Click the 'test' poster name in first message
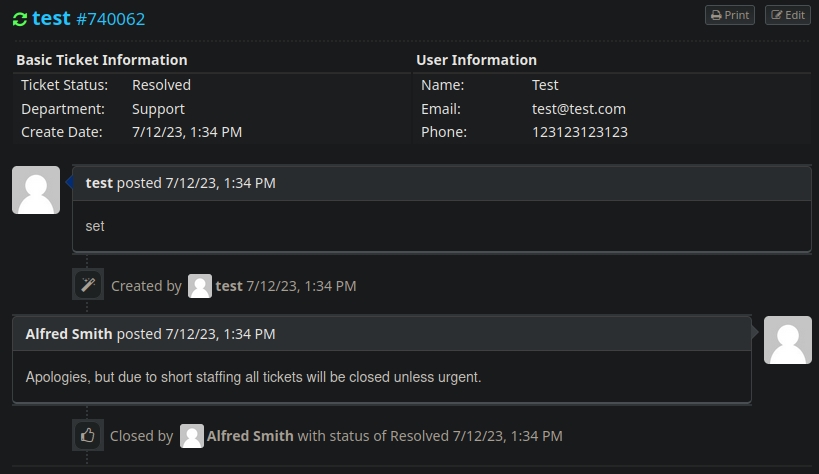819x474 pixels. click(99, 183)
